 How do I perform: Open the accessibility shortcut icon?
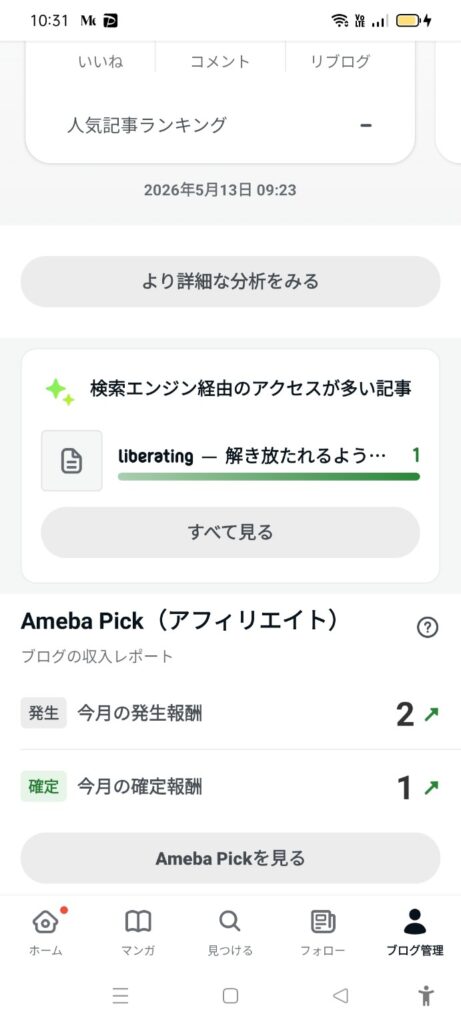click(x=426, y=995)
